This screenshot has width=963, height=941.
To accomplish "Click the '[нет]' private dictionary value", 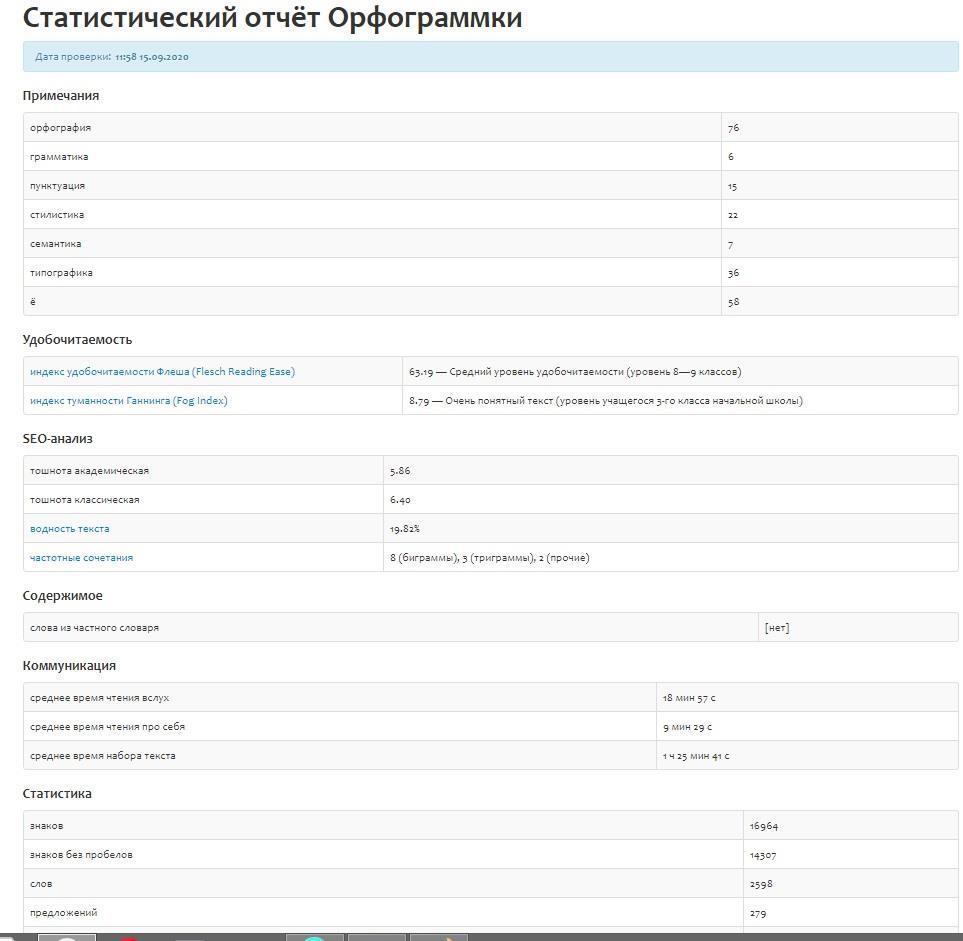I will tap(776, 628).
